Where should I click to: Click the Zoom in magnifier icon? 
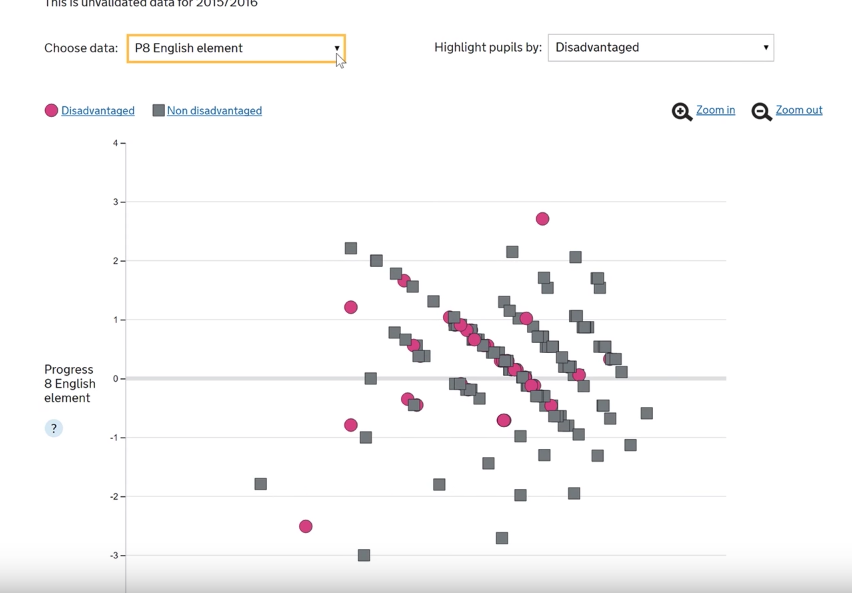coord(682,112)
